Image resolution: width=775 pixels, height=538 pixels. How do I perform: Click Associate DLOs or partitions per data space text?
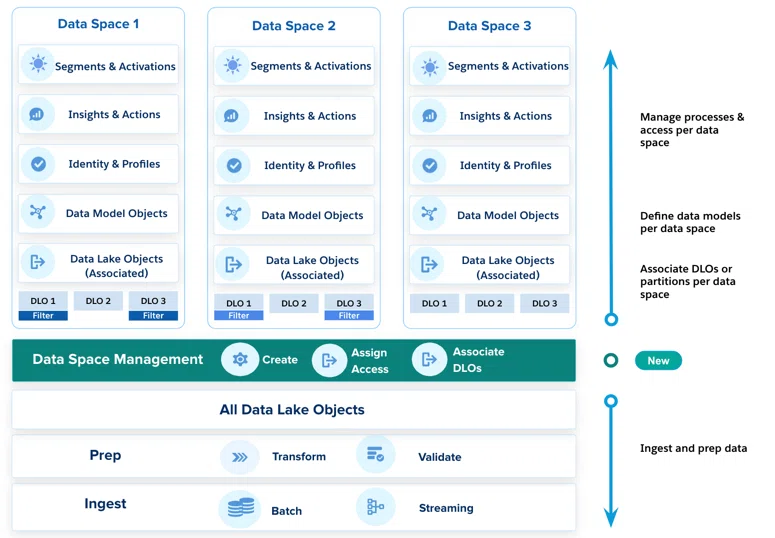pos(688,281)
